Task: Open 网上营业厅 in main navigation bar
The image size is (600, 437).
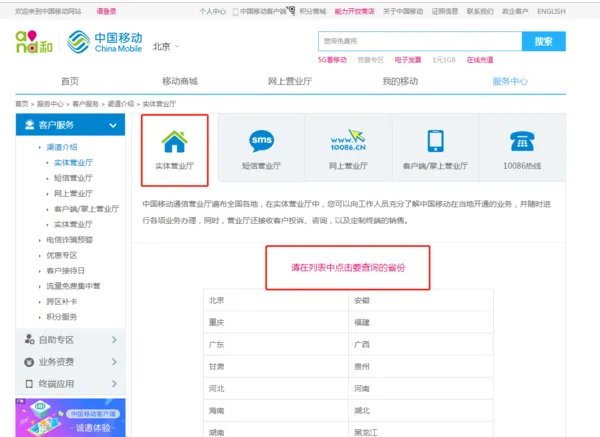Action: coord(290,81)
